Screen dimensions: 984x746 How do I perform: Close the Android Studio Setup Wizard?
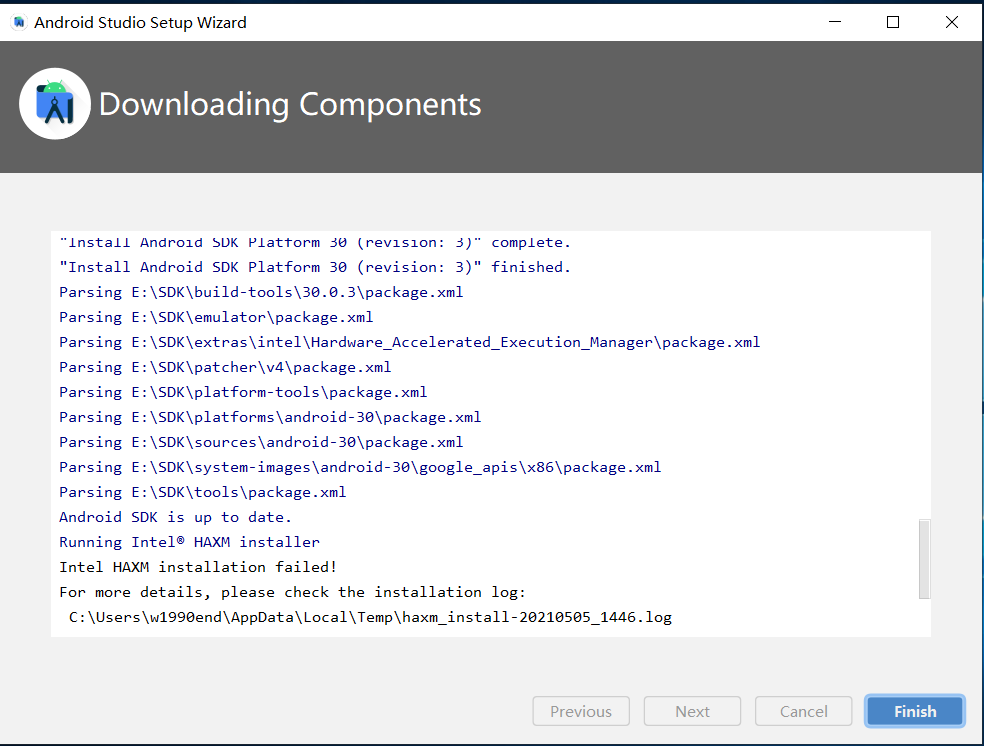click(x=952, y=22)
